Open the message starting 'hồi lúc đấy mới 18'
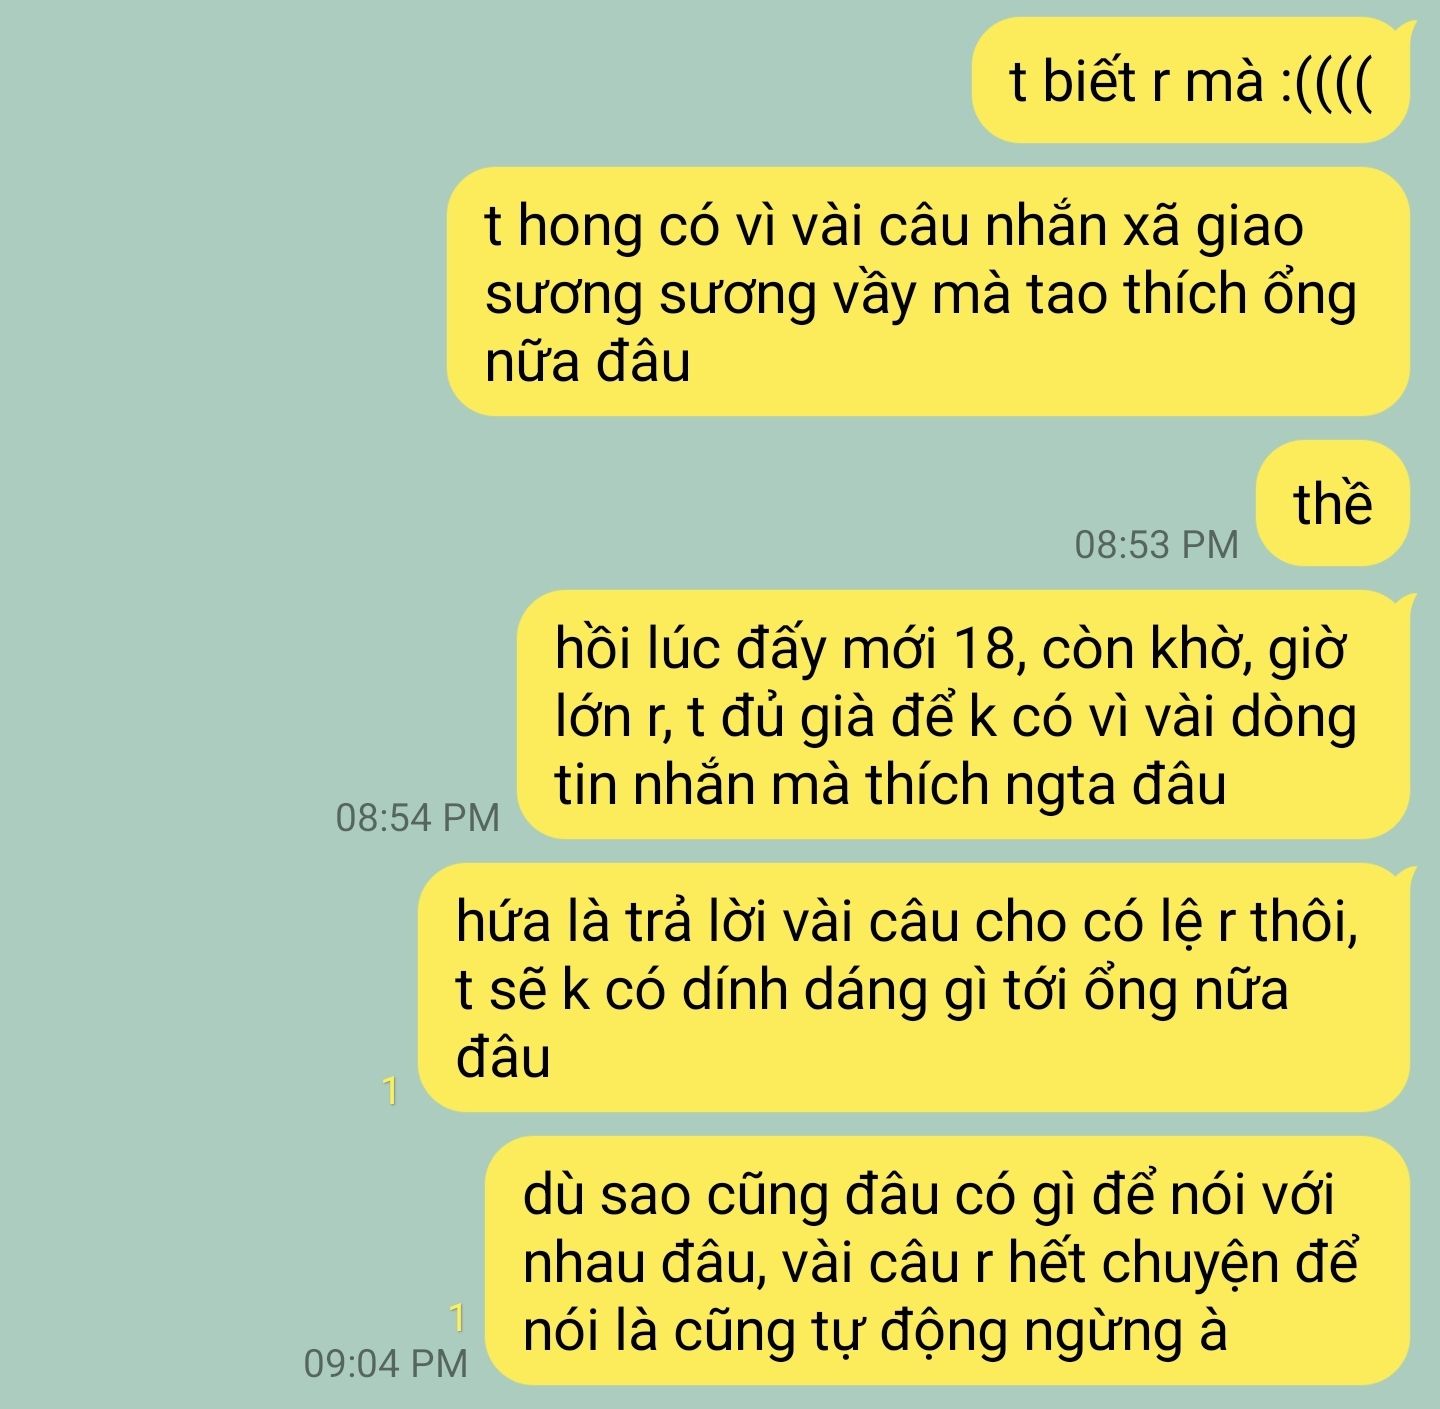1440x1409 pixels. 964,714
